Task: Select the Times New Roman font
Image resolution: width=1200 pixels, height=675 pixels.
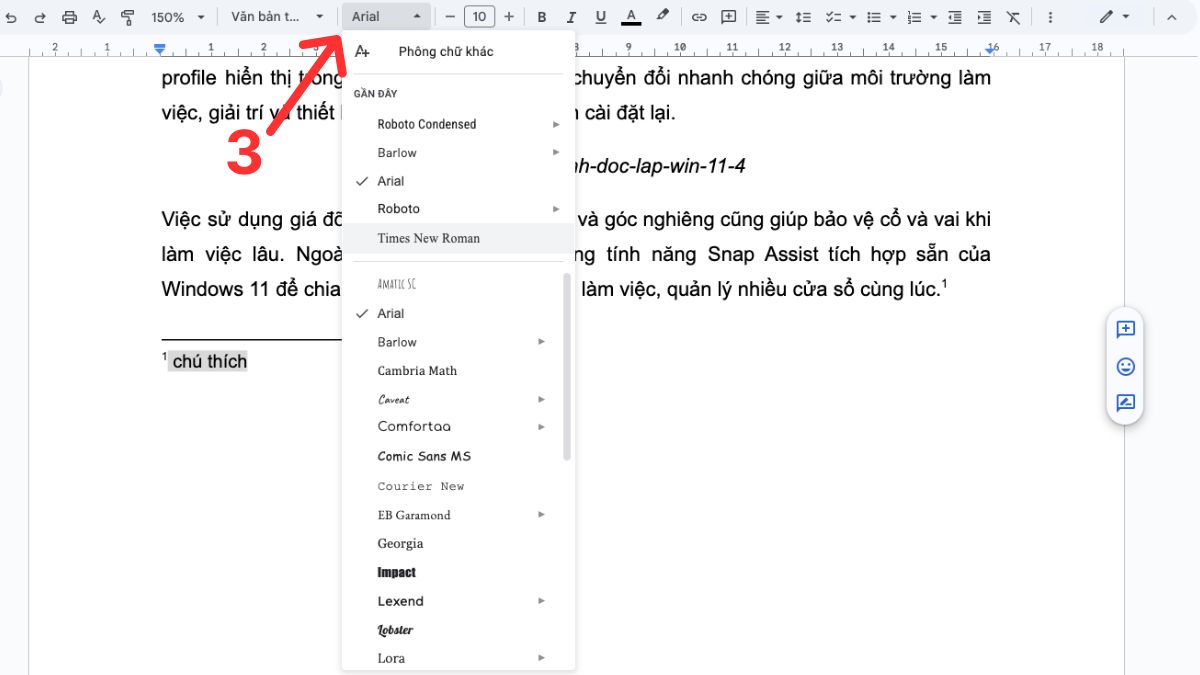Action: (458, 238)
